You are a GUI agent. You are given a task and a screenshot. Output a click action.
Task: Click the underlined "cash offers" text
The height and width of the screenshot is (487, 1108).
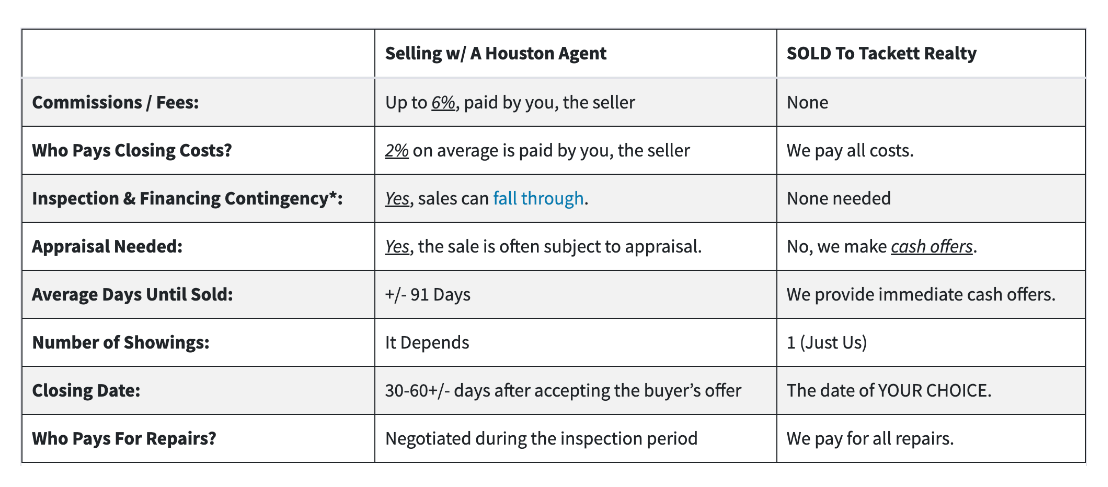tap(931, 246)
